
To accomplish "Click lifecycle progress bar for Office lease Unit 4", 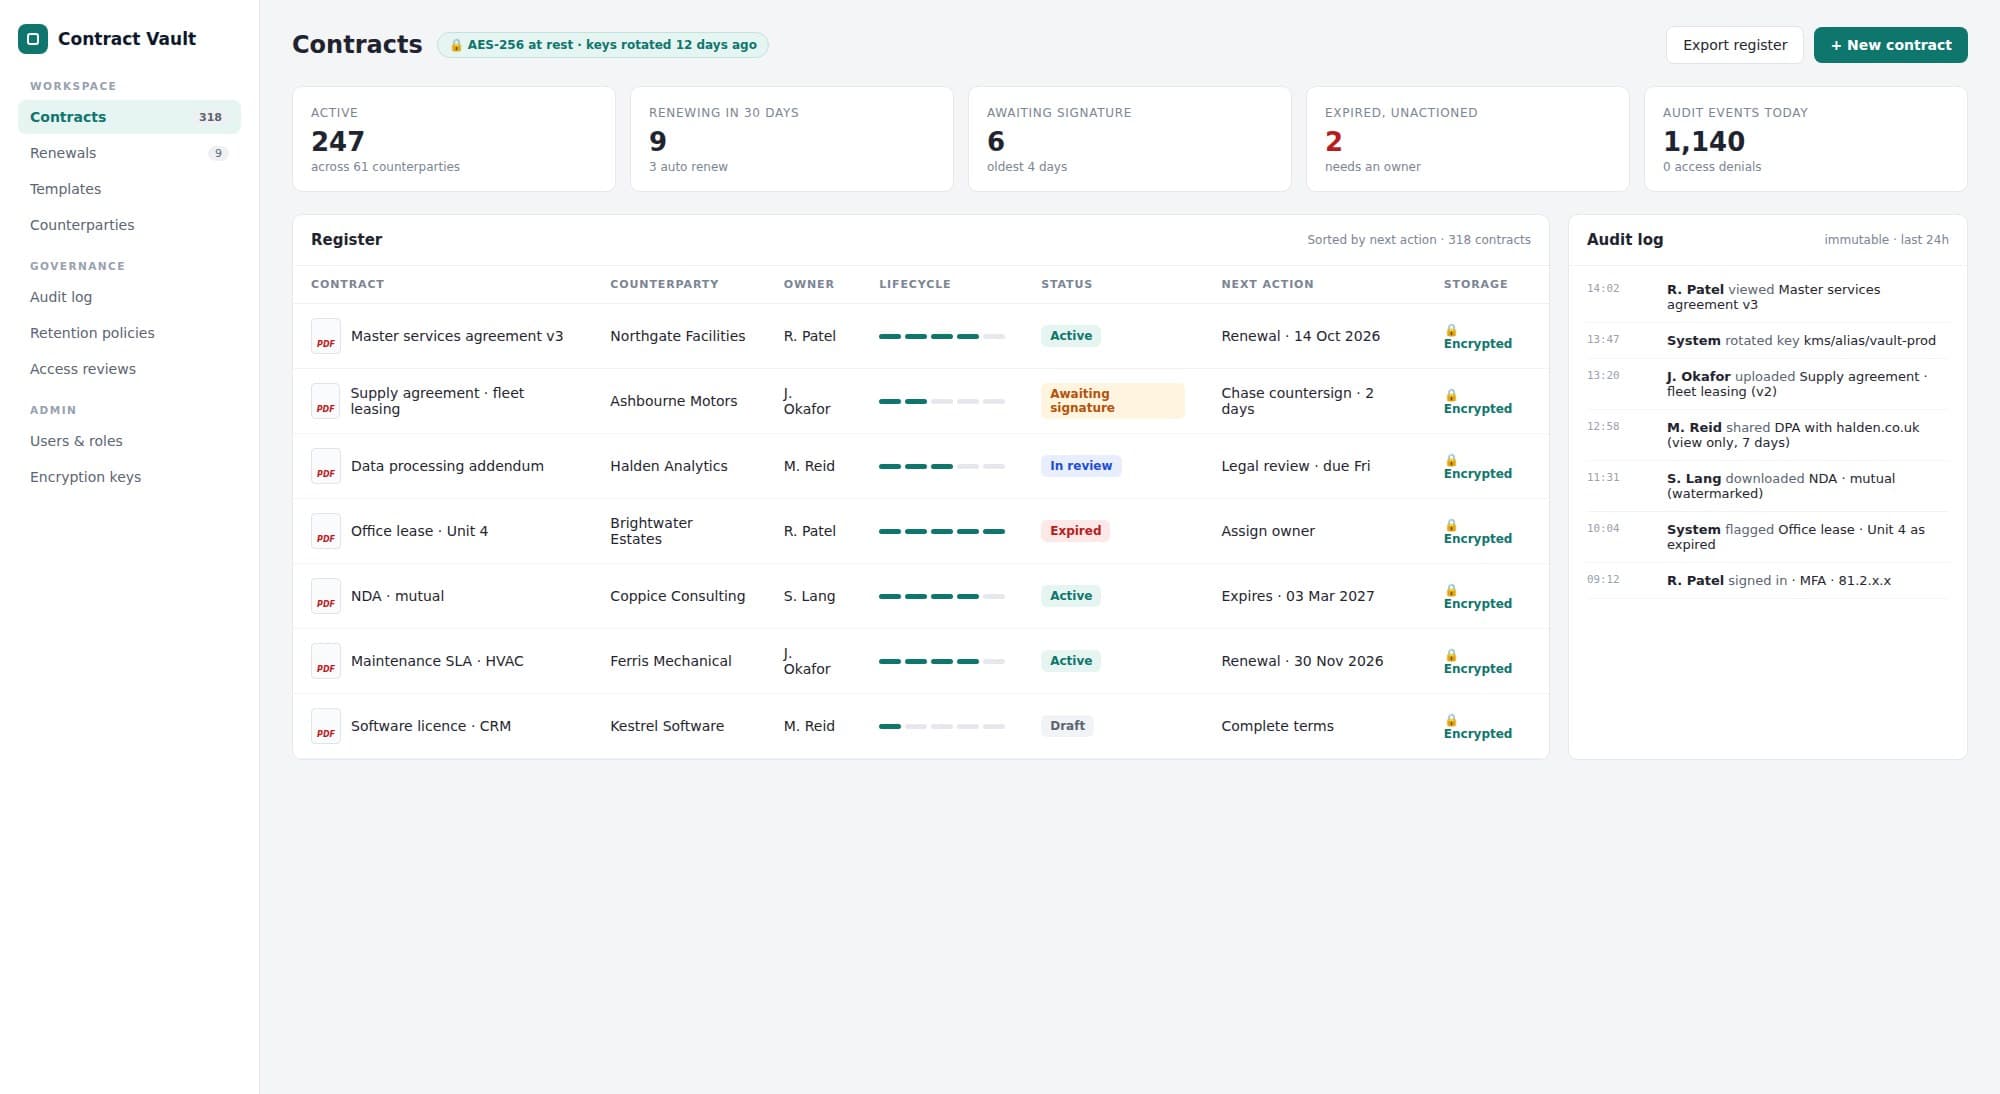I will coord(941,531).
